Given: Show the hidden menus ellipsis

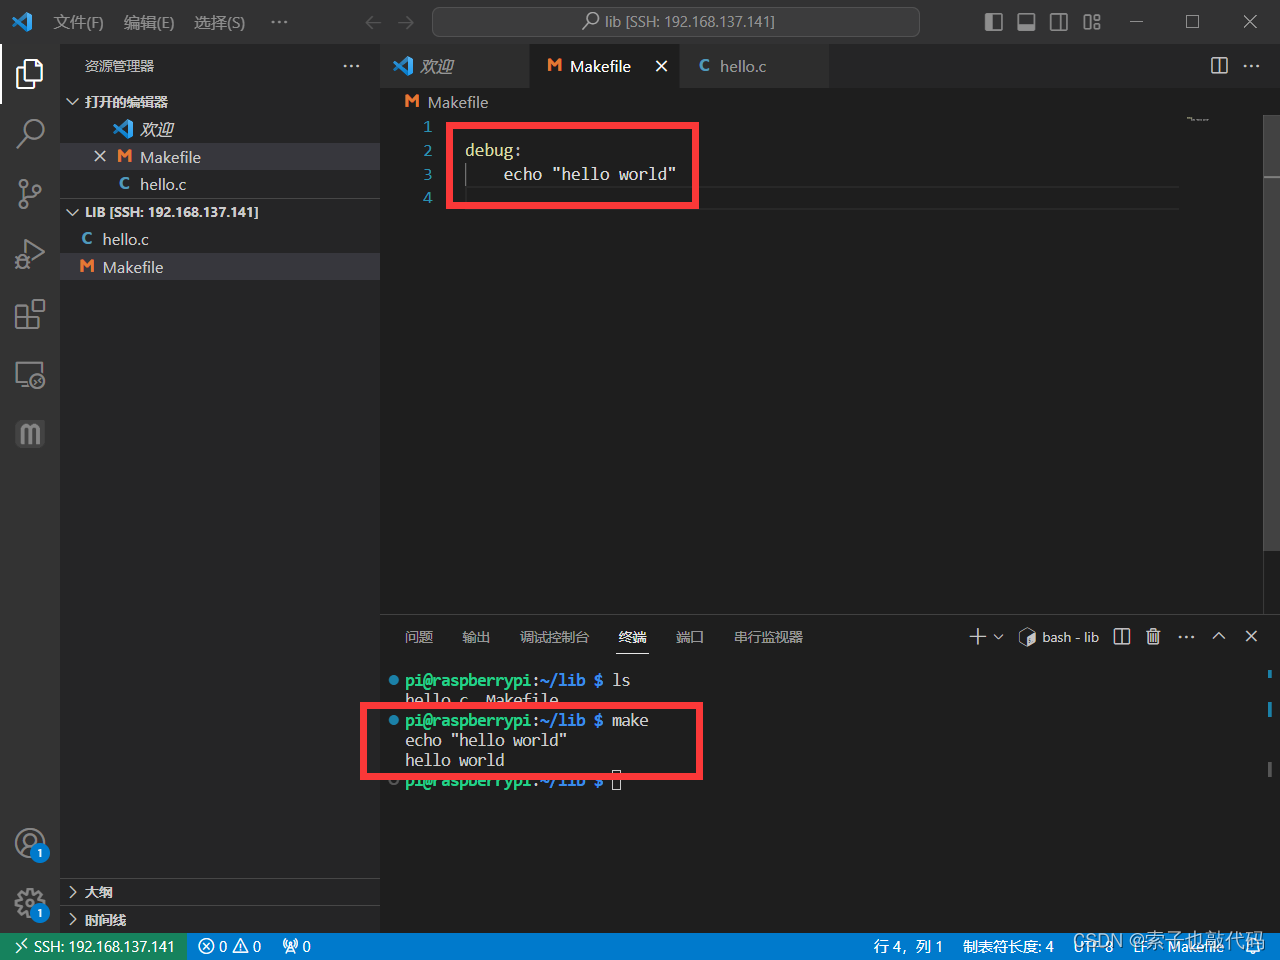Looking at the screenshot, I should [279, 22].
